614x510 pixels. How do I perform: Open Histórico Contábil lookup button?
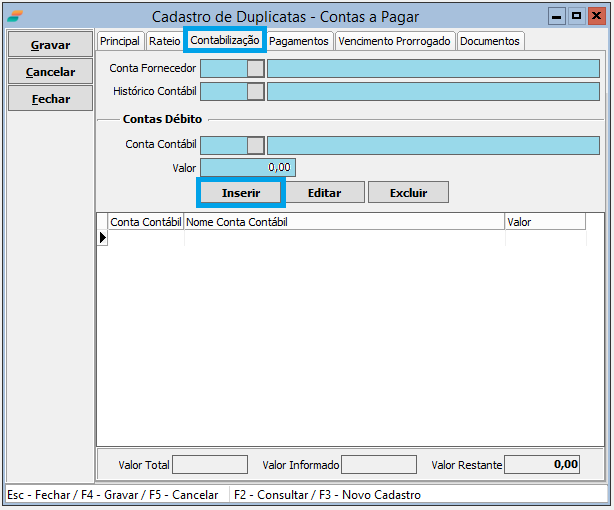pos(256,91)
